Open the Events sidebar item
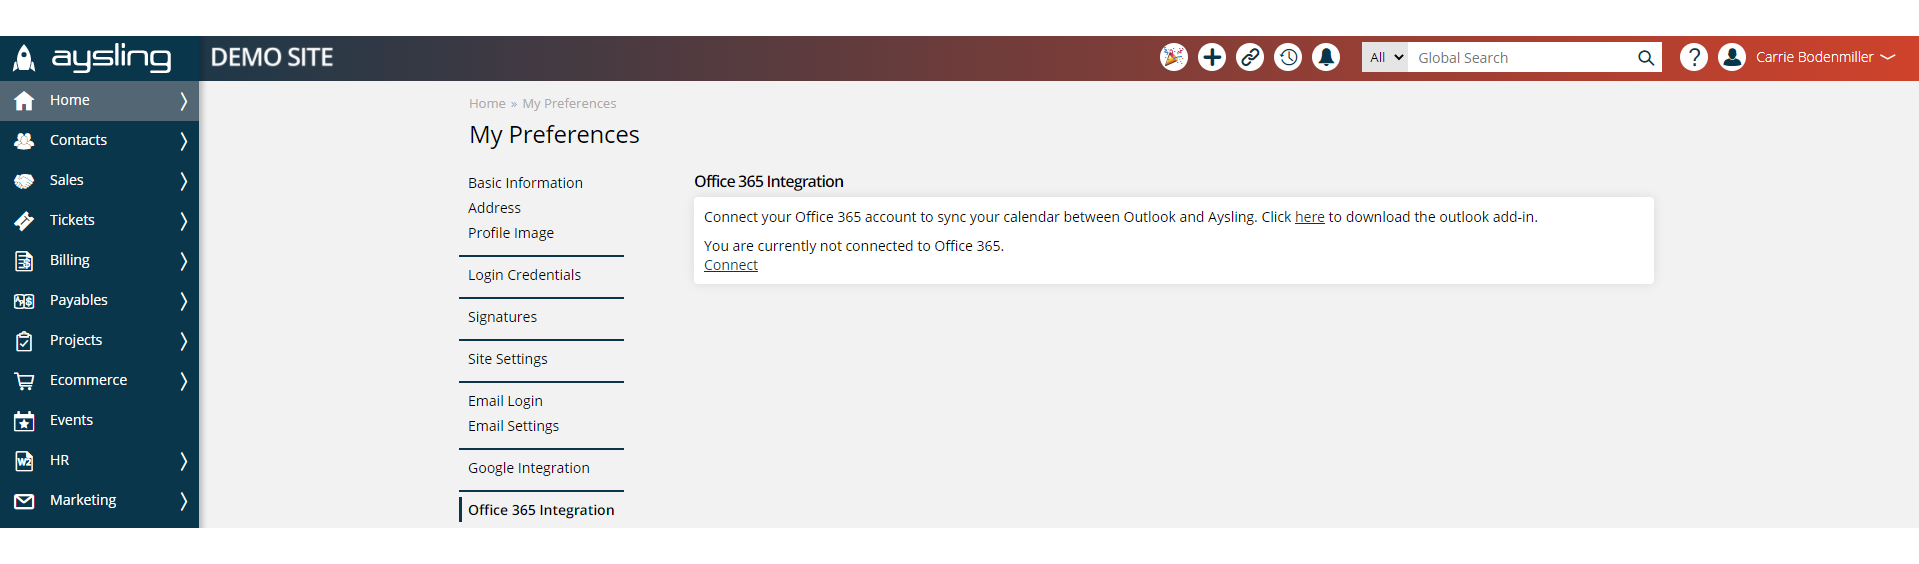 click(71, 420)
